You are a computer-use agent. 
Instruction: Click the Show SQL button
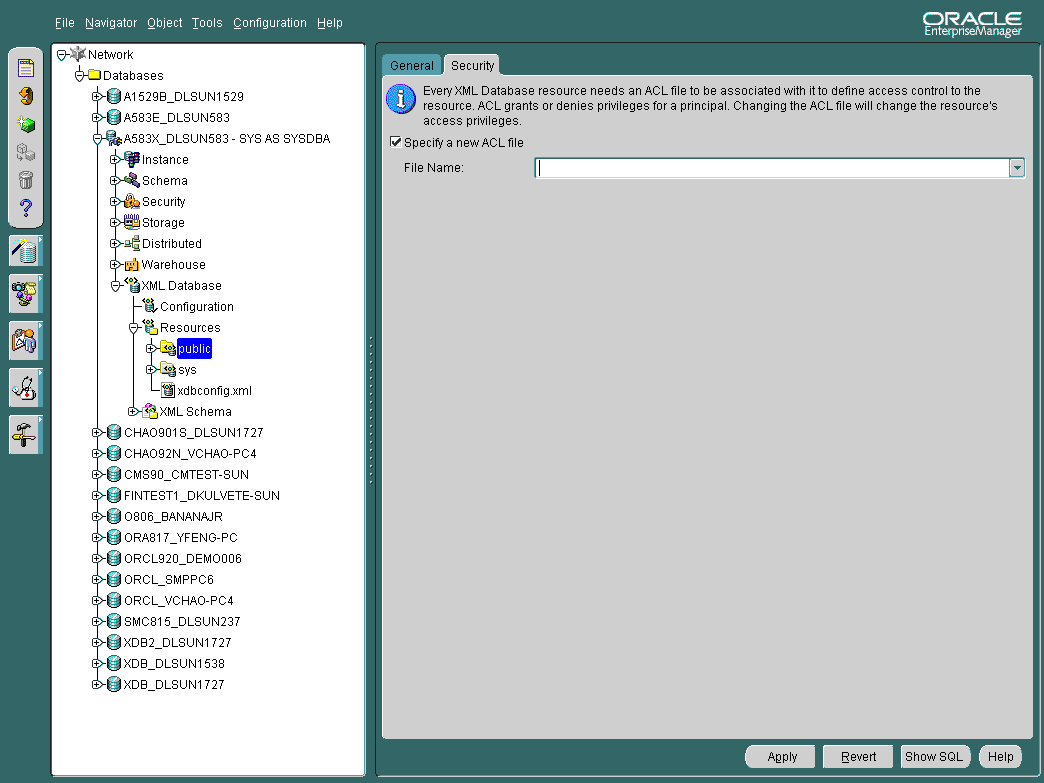pyautogui.click(x=934, y=756)
